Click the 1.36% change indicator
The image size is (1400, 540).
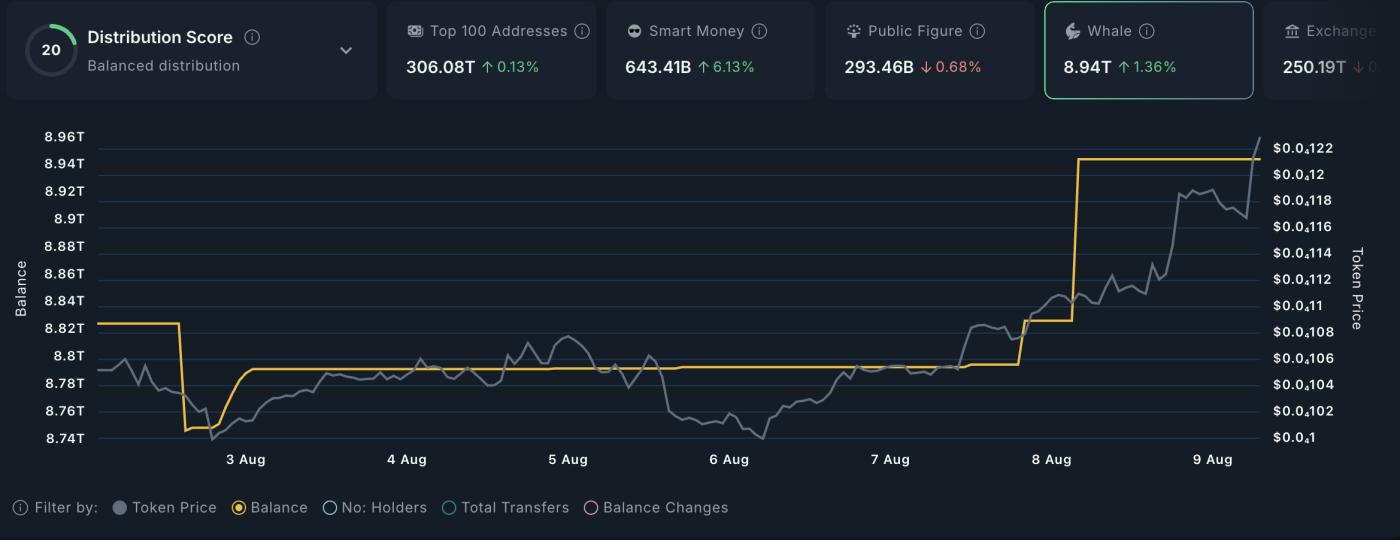click(x=1147, y=67)
